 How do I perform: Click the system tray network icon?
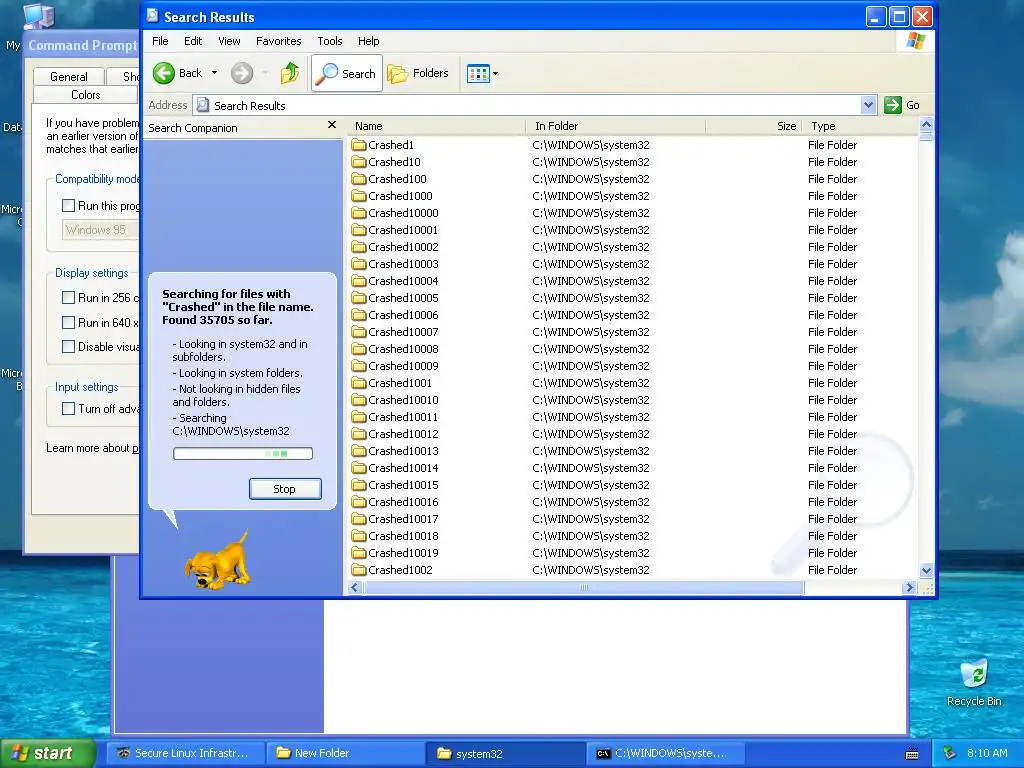point(950,753)
